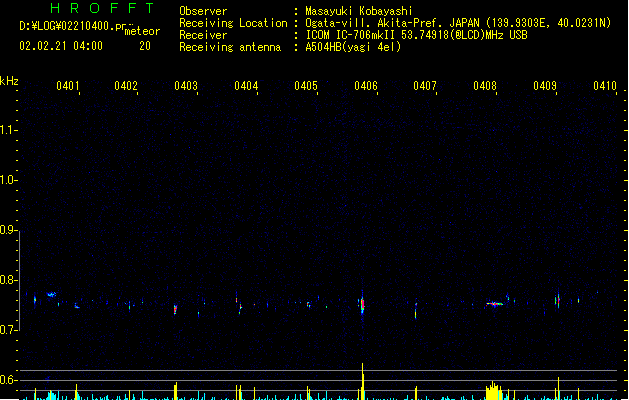629x400 pixels.
Task: Click the 0.7 kHz axis label
Action: tap(8, 330)
